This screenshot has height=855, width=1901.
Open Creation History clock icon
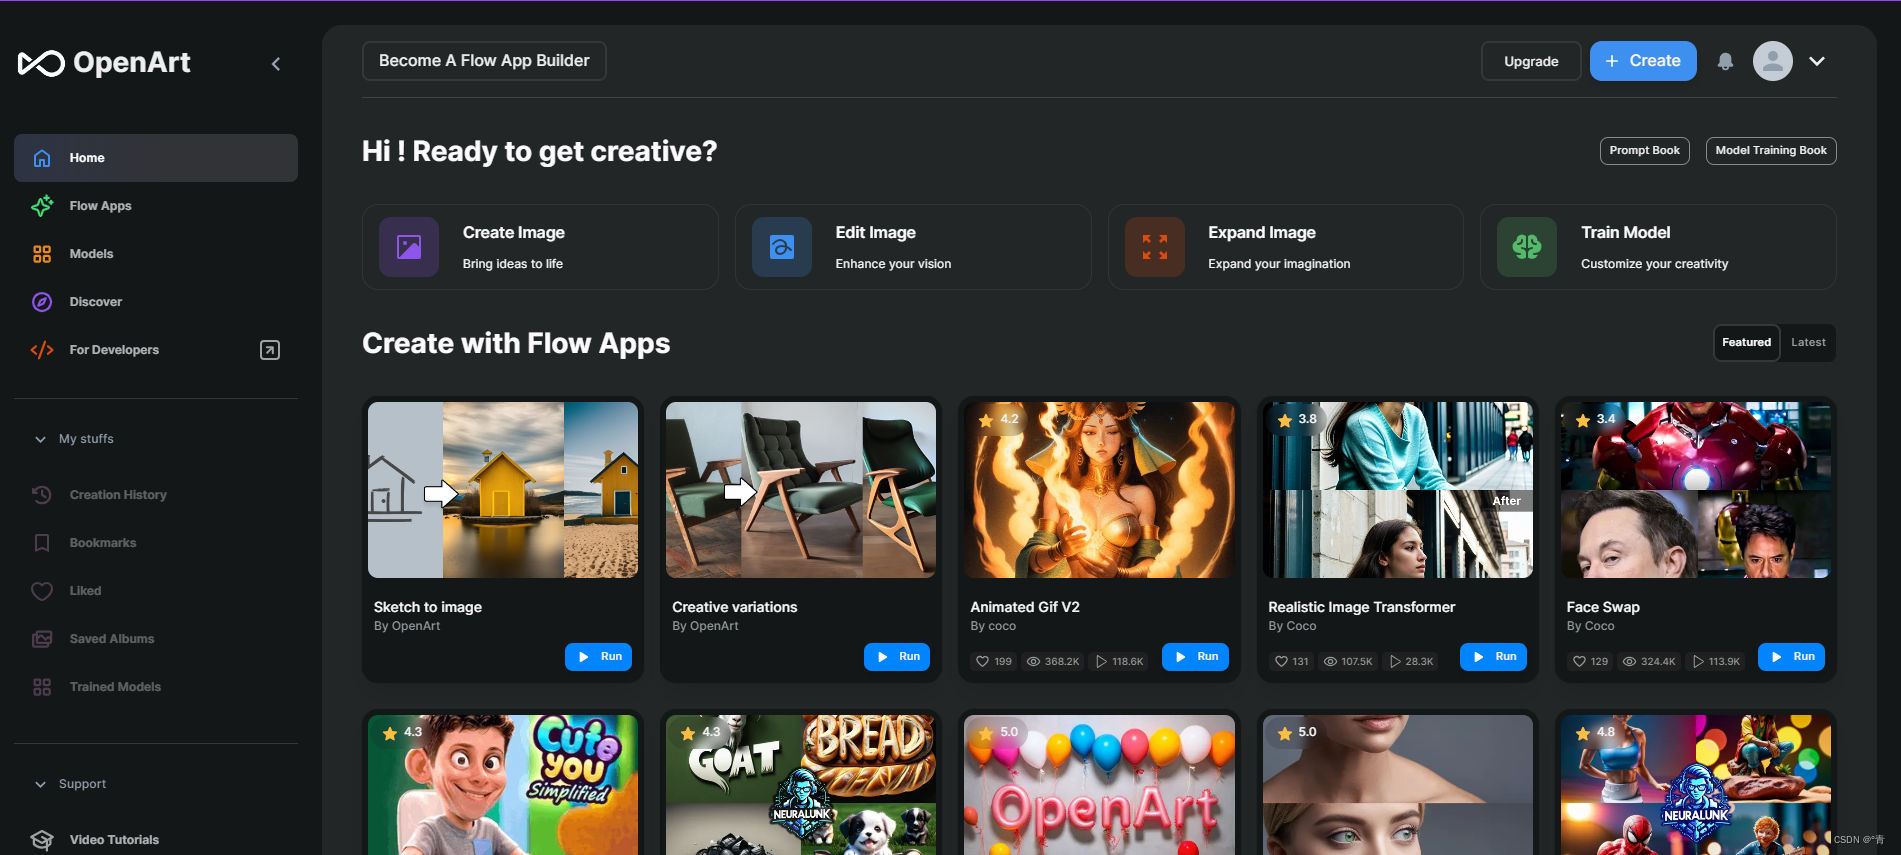pyautogui.click(x=42, y=495)
